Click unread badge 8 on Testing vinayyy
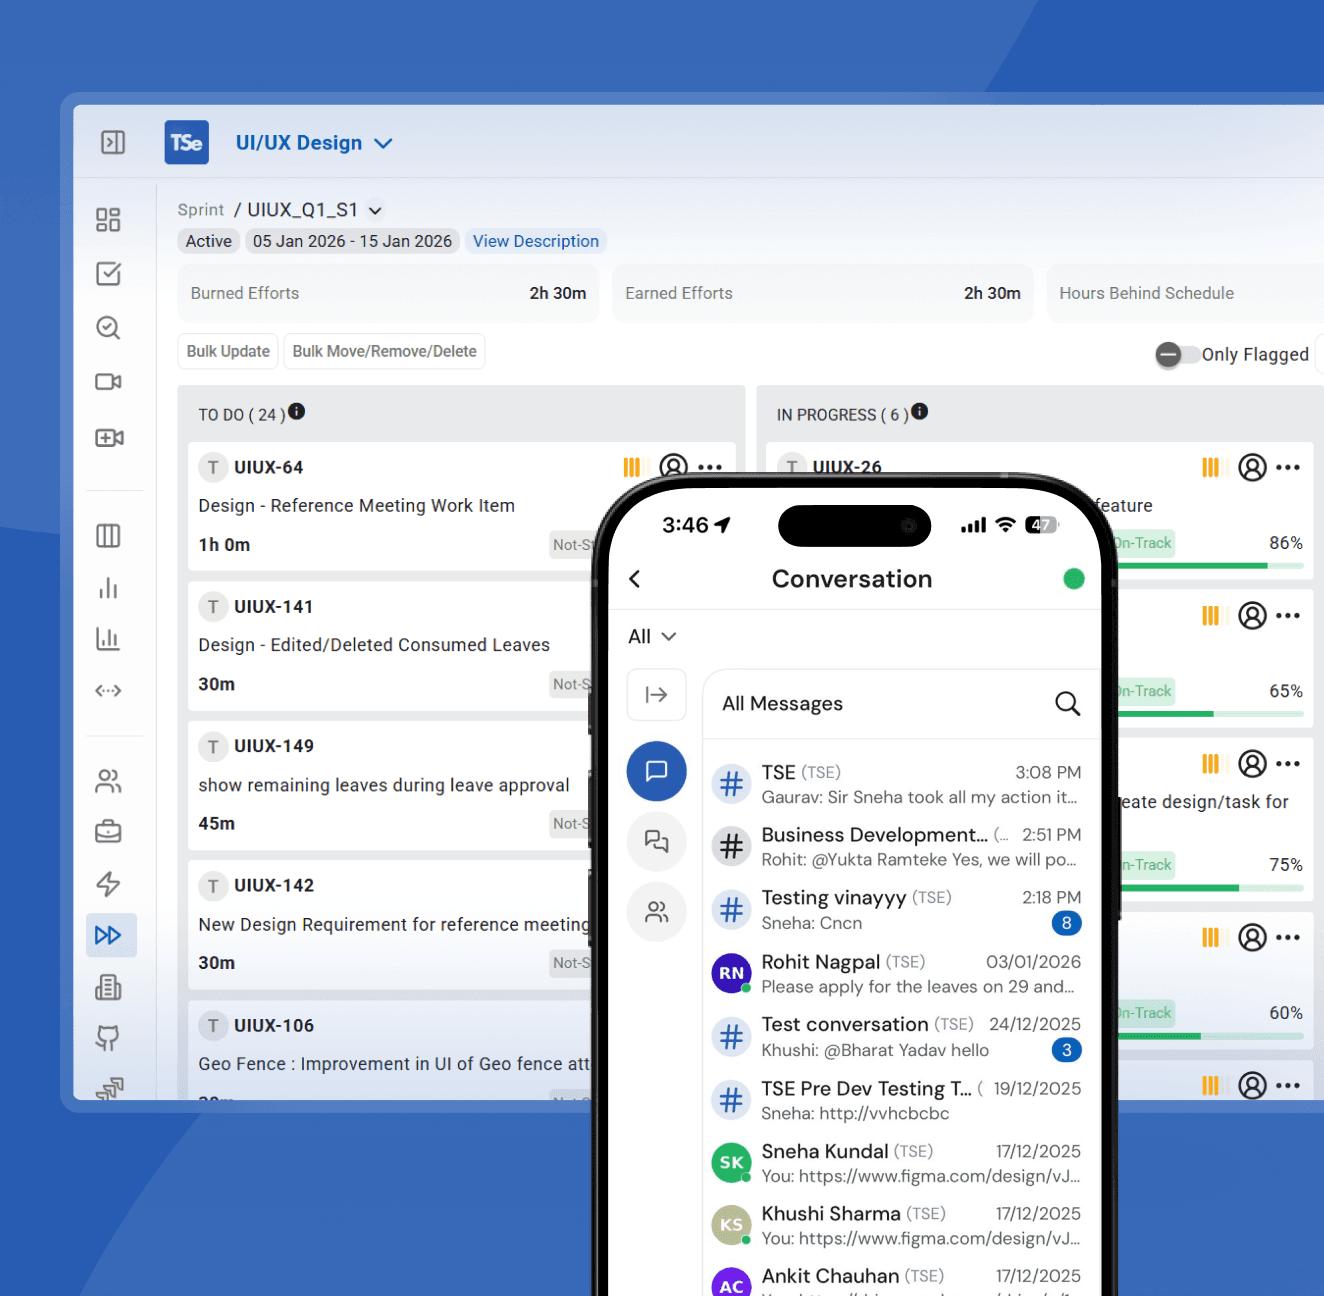 (x=1066, y=923)
